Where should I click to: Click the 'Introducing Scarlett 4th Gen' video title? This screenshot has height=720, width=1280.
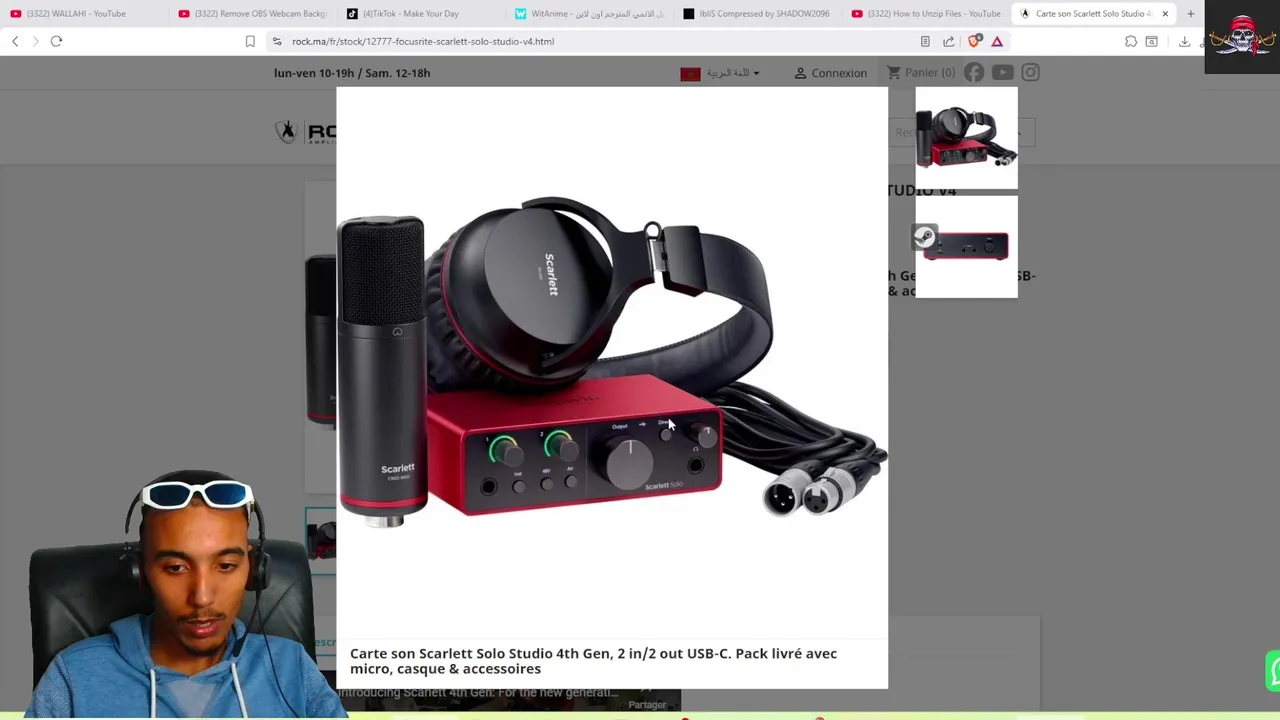click(x=478, y=692)
